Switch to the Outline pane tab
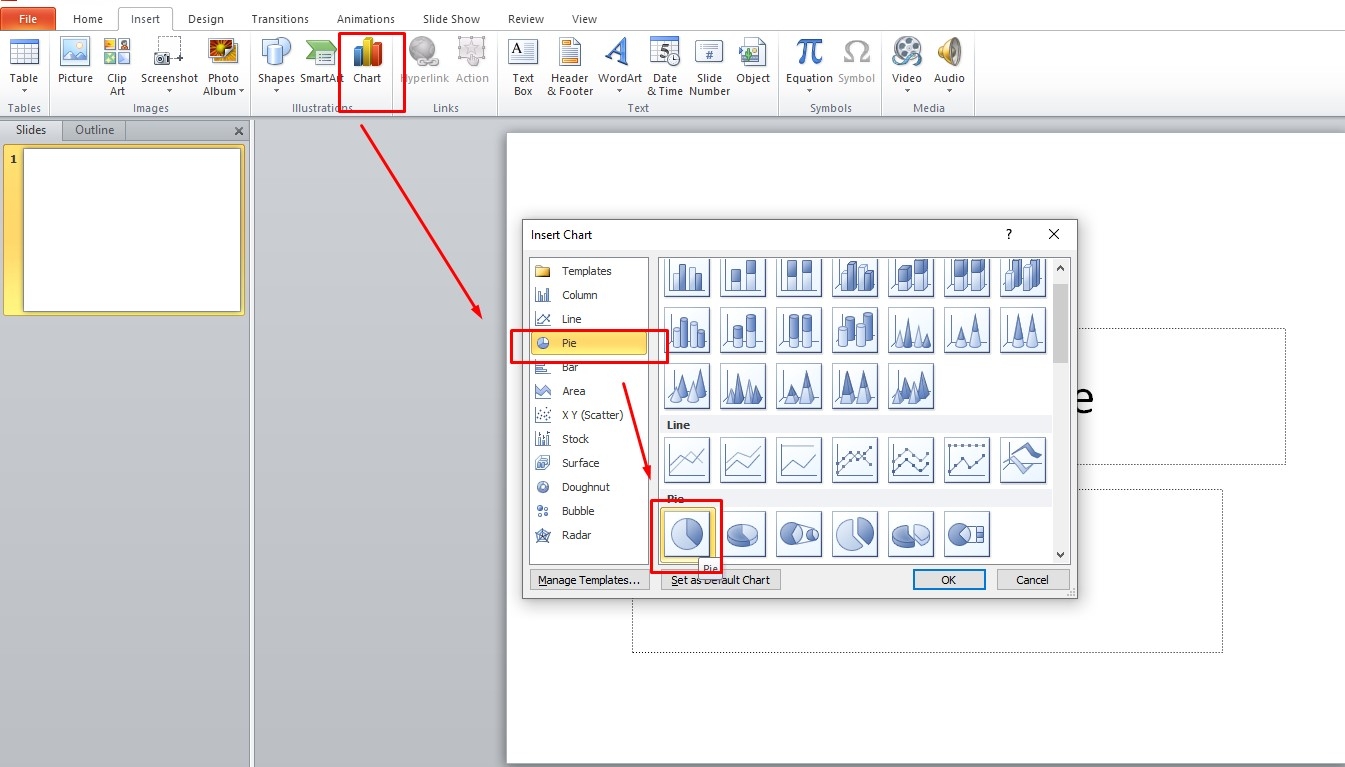The height and width of the screenshot is (767, 1345). [94, 130]
